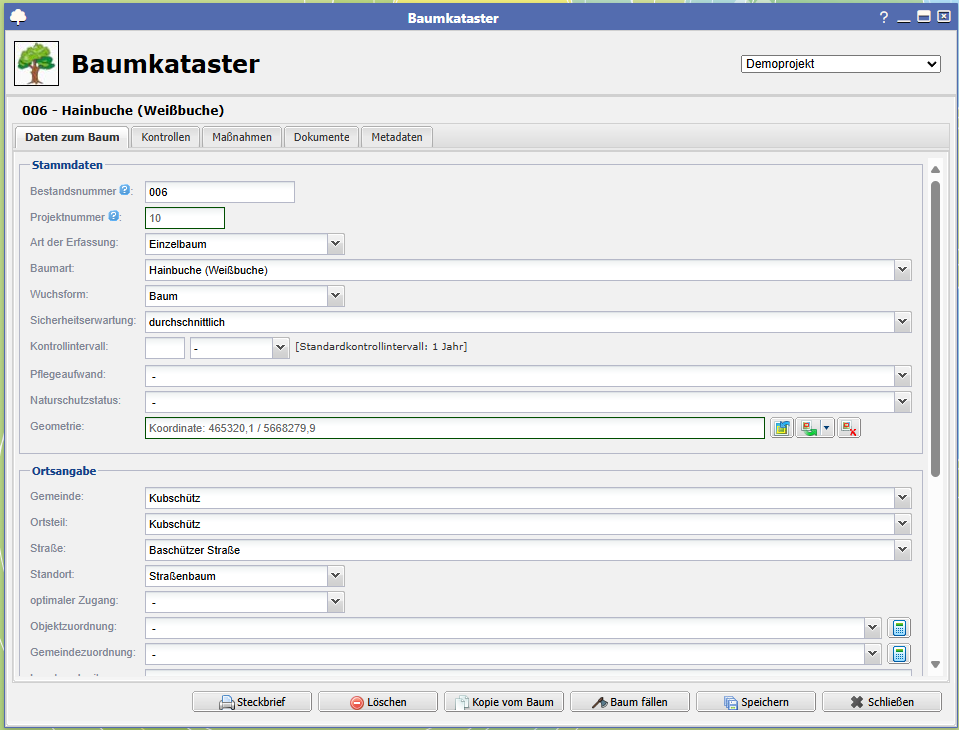The height and width of the screenshot is (730, 959).
Task: Open the Maßnahmen tab
Action: (242, 137)
